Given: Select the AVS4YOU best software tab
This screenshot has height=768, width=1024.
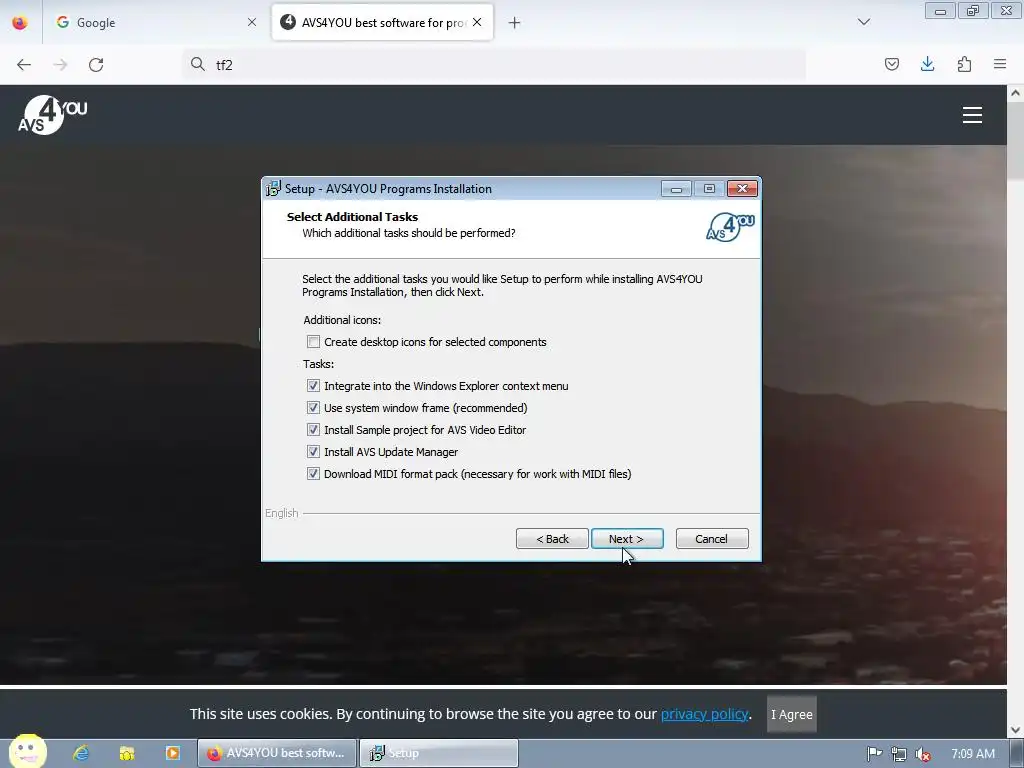Looking at the screenshot, I should point(382,22).
